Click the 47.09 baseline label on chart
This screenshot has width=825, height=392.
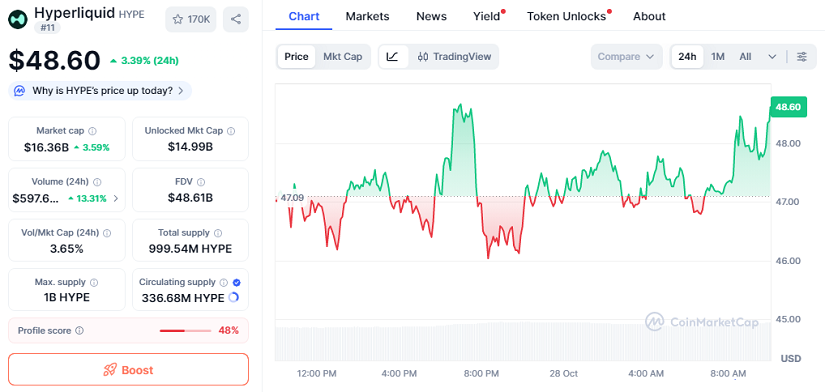(293, 198)
